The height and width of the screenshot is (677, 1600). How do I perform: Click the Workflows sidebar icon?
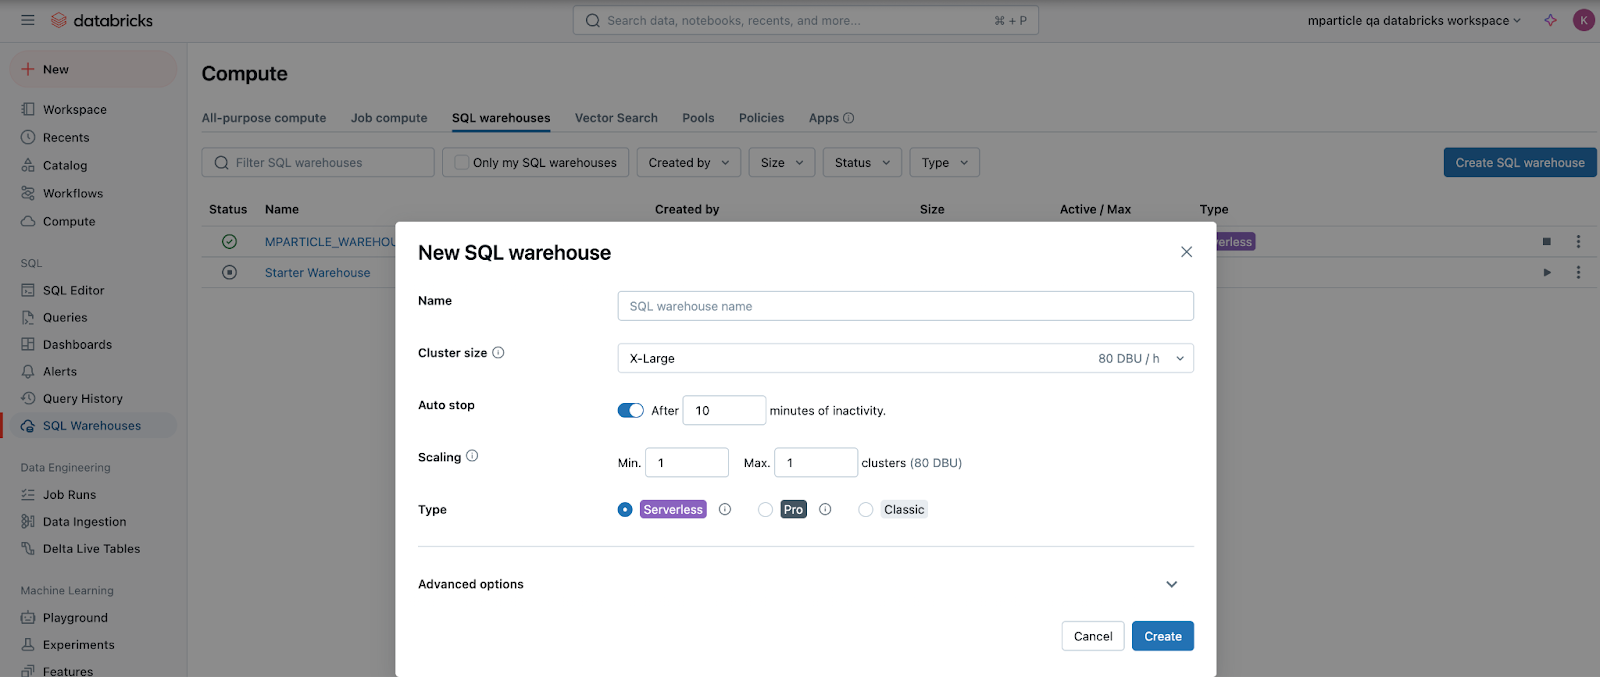28,193
